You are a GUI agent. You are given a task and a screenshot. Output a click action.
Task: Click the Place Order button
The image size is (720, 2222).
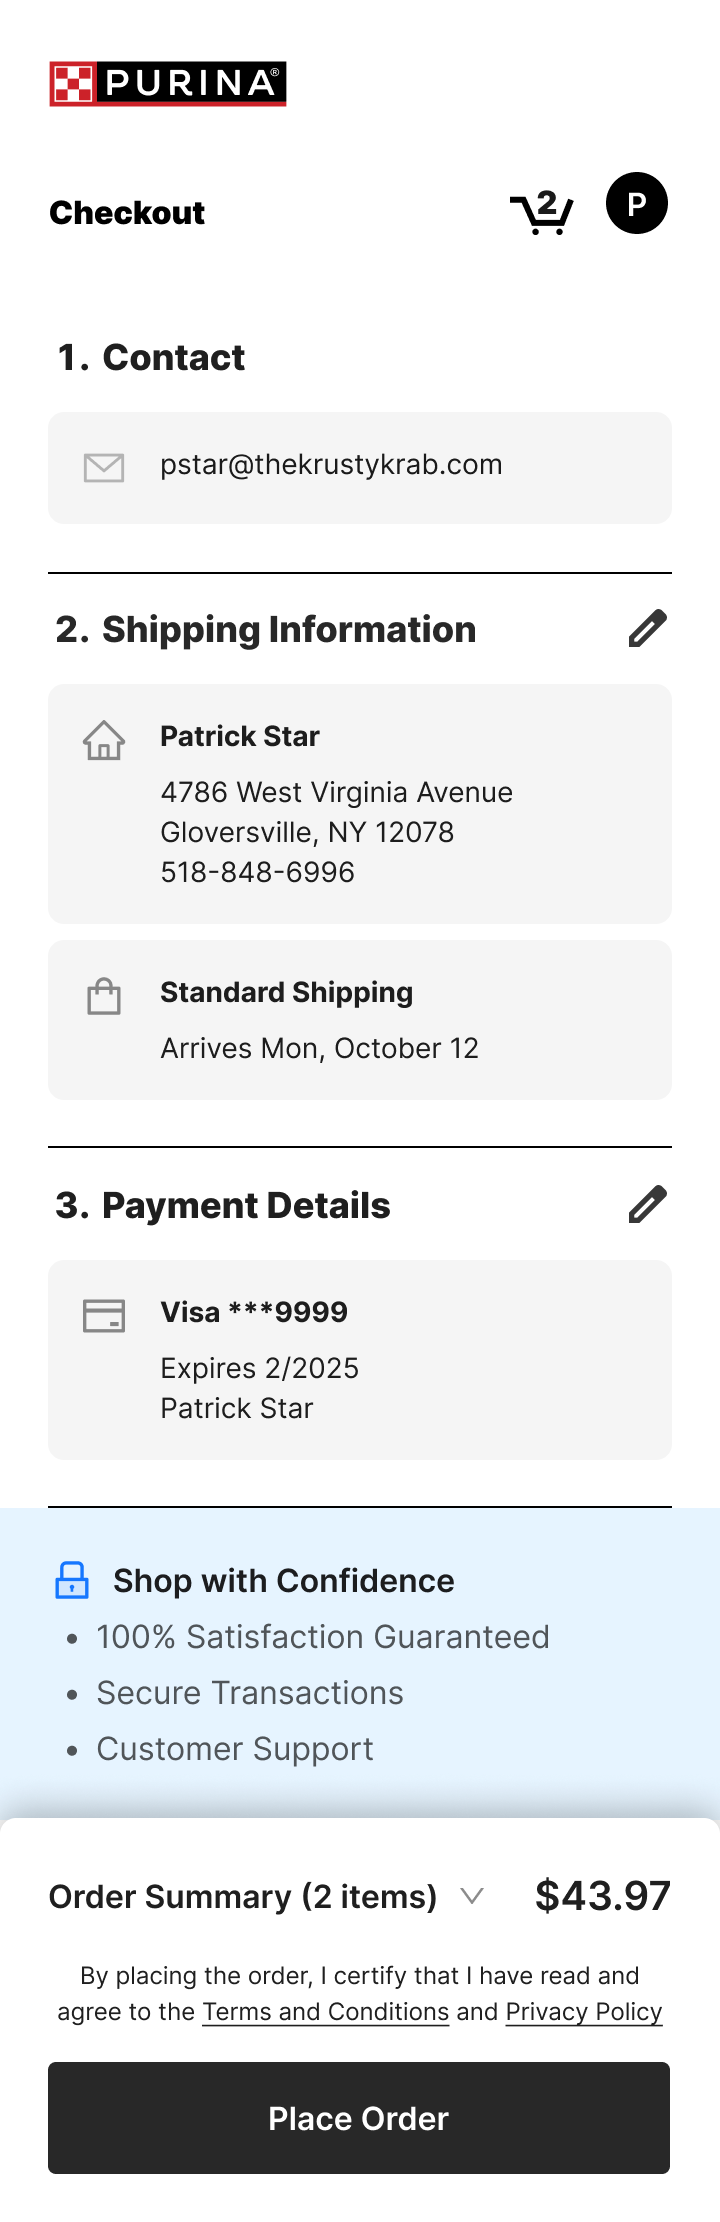point(359,2118)
